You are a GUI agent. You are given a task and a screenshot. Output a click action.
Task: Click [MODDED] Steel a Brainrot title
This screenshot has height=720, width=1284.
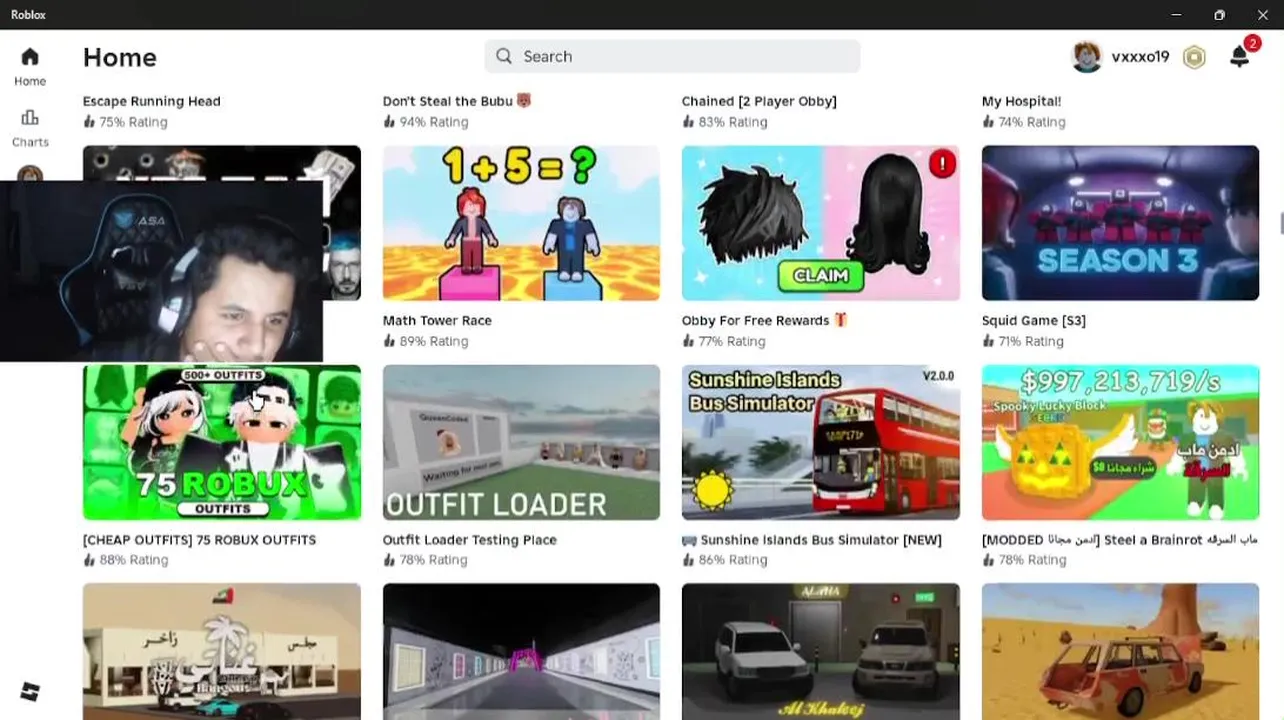coord(1120,539)
